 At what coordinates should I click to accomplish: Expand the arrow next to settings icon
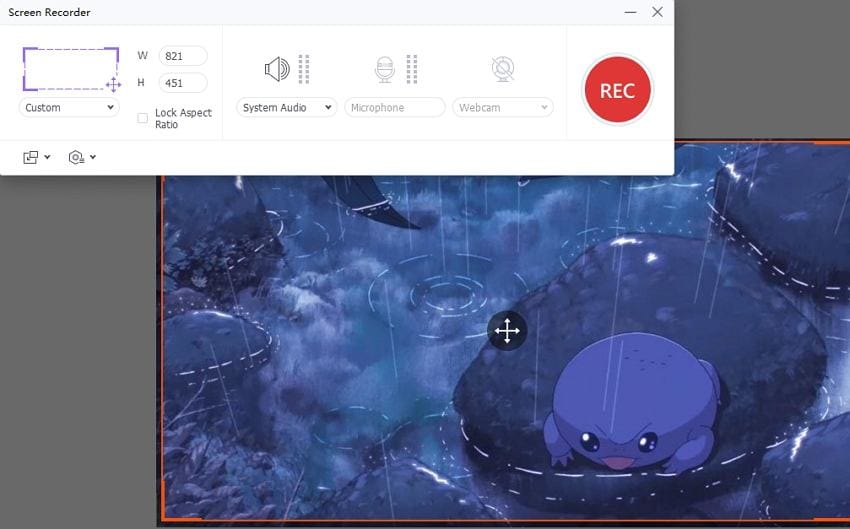coord(93,157)
